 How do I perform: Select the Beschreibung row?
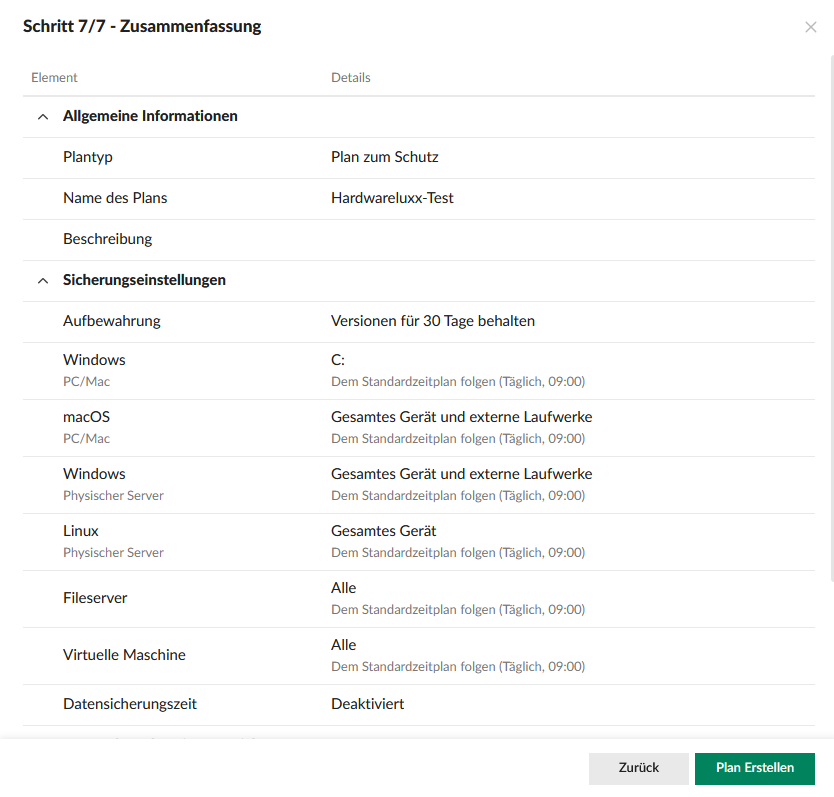(107, 239)
